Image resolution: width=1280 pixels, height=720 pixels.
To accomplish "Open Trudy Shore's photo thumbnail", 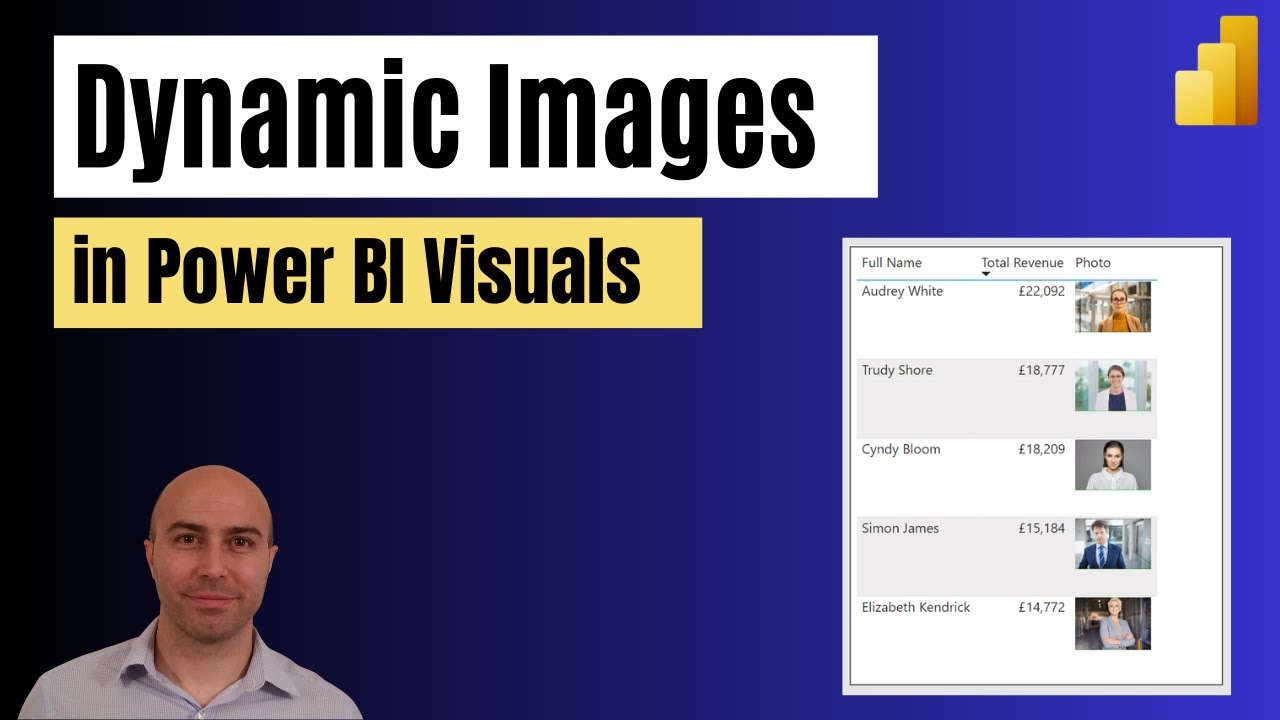I will (x=1113, y=386).
